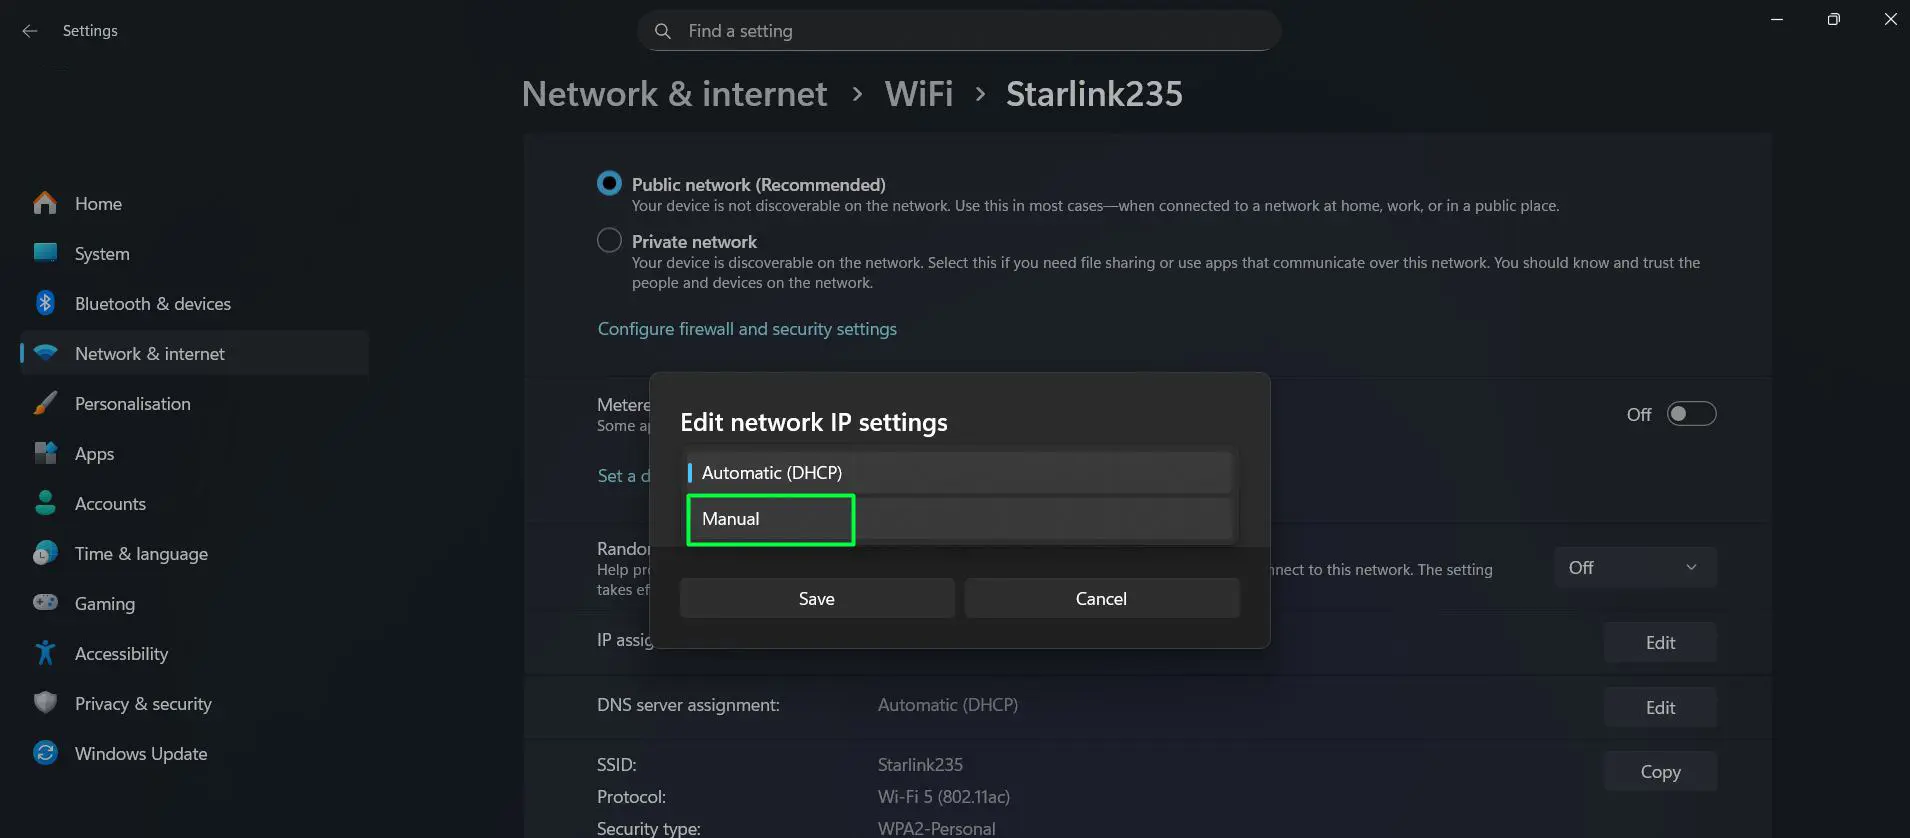Go to Accounts settings
The width and height of the screenshot is (1910, 838).
(x=110, y=503)
